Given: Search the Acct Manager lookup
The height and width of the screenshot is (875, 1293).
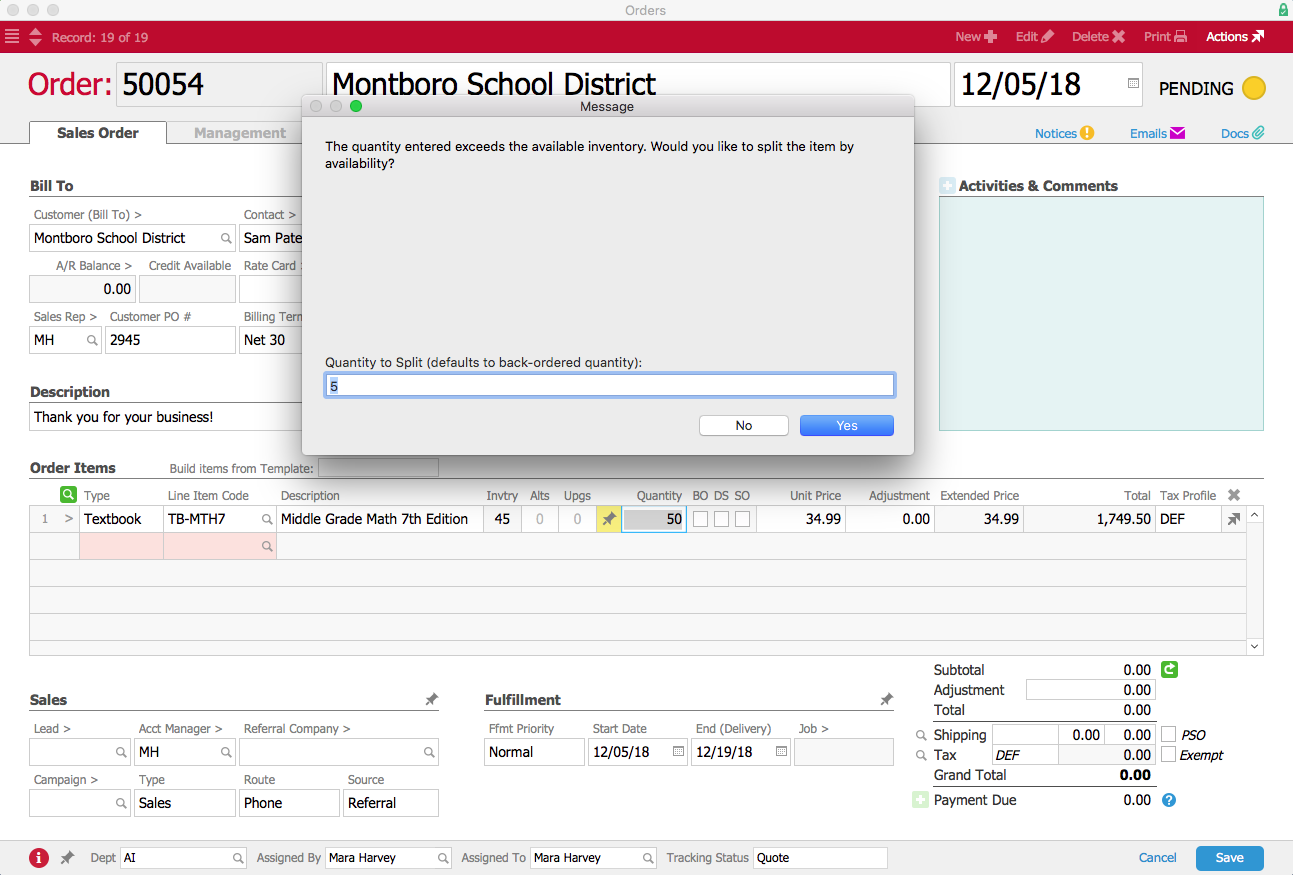Looking at the screenshot, I should [226, 752].
